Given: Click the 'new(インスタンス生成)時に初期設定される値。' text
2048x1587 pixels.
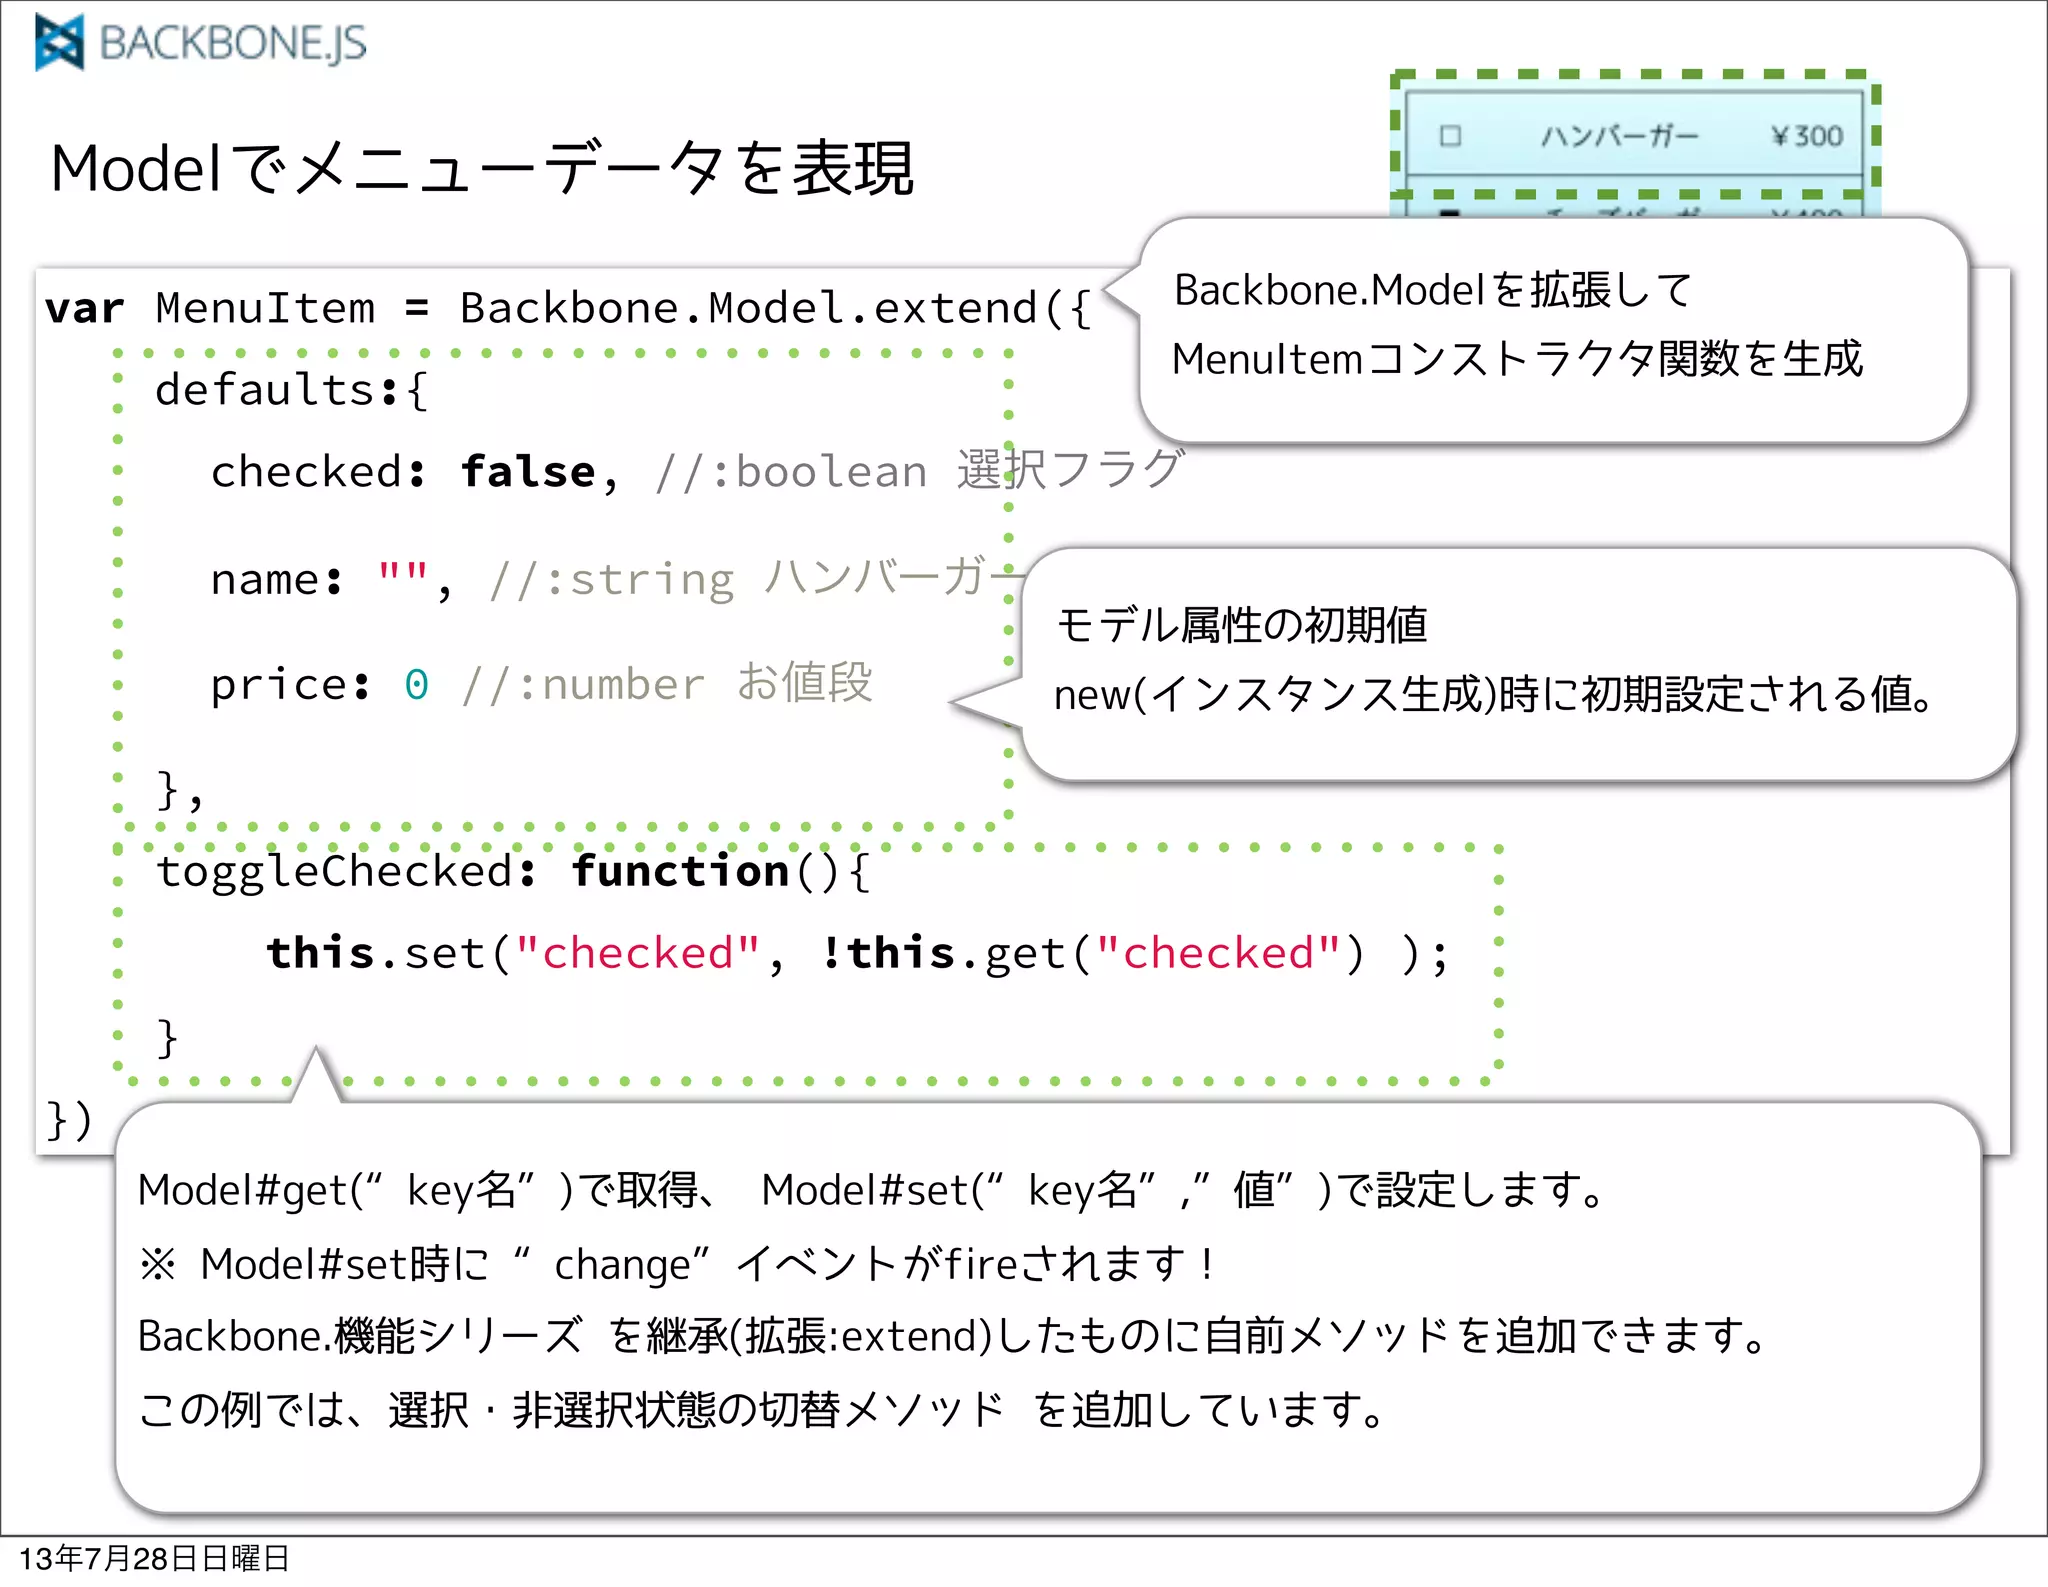Looking at the screenshot, I should (x=1495, y=694).
